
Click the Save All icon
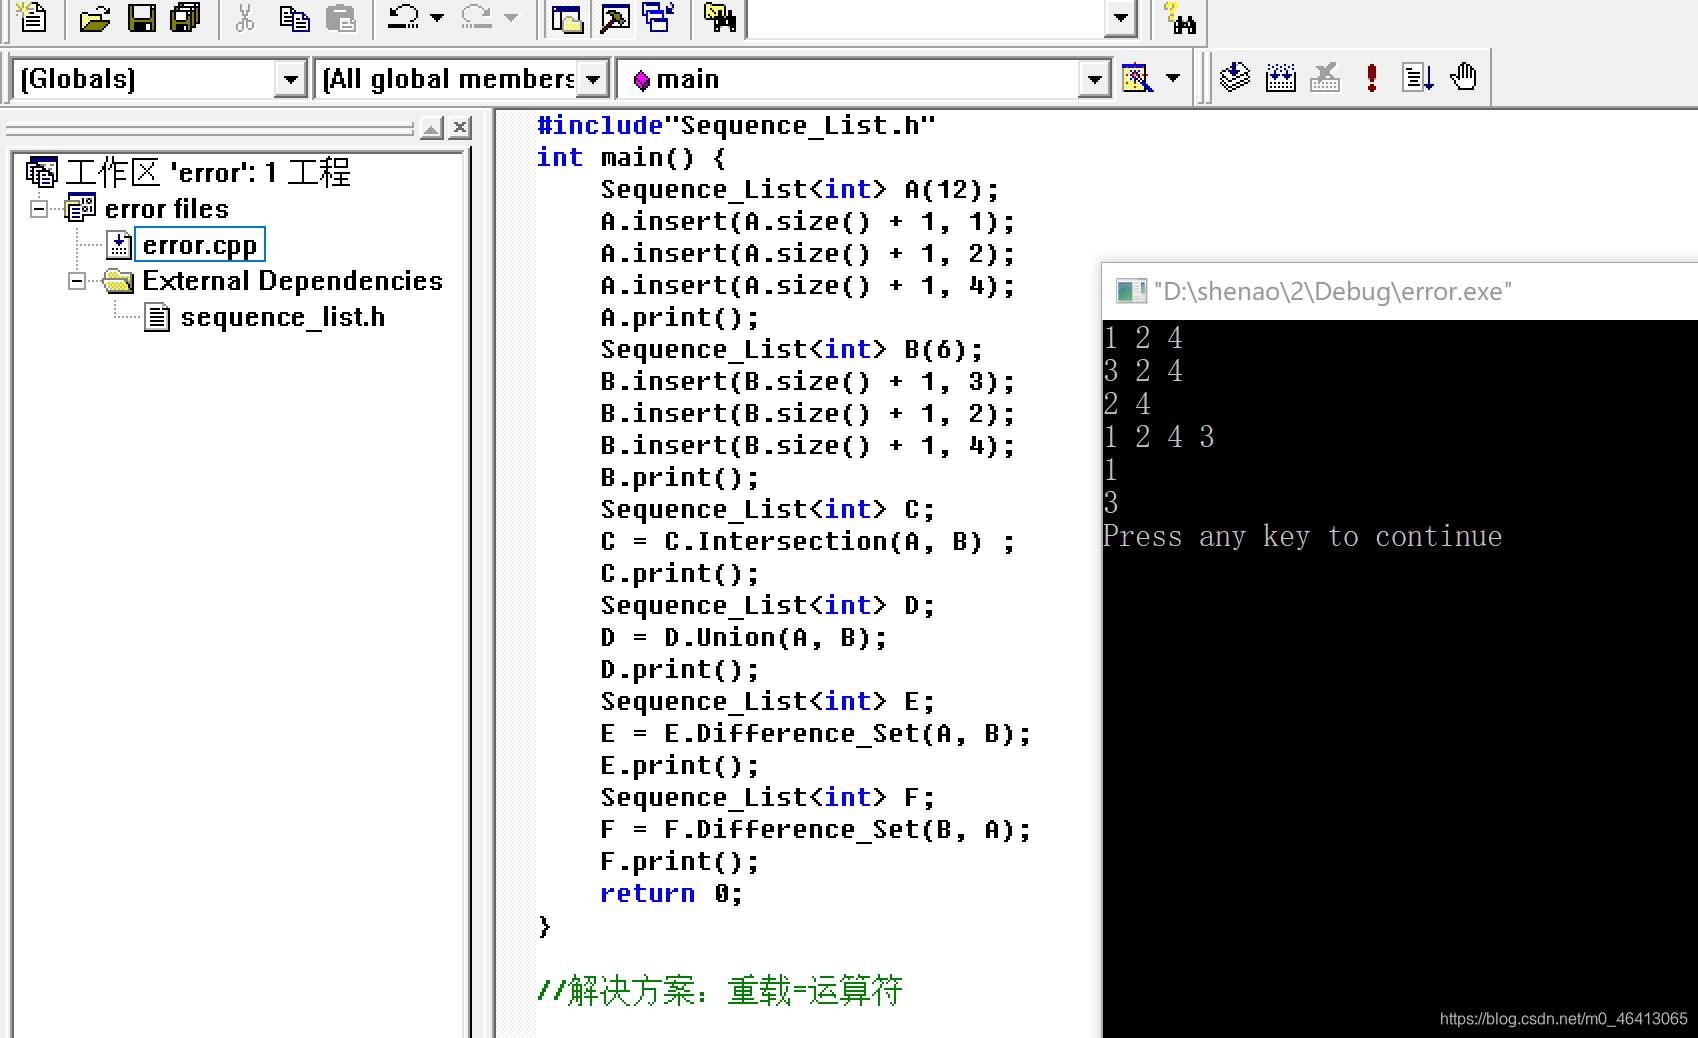186,17
